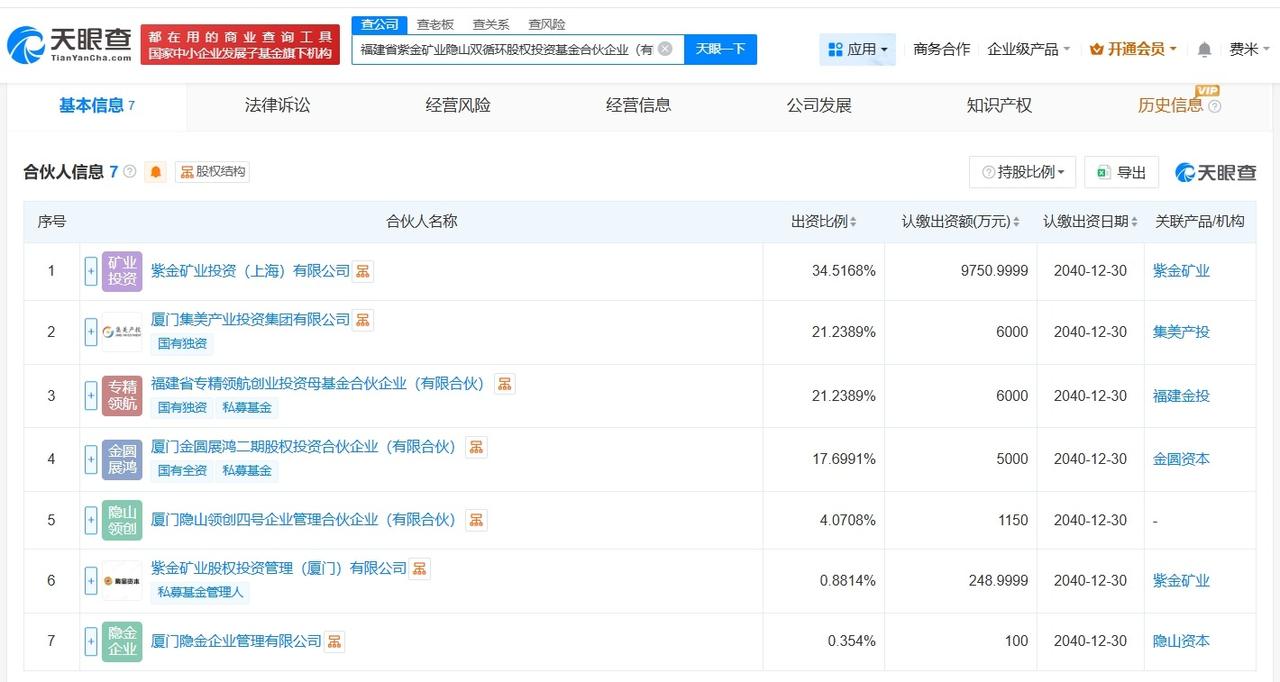1280x682 pixels.
Task: Click the 紫金资本 company logo in row 6
Action: 122,580
